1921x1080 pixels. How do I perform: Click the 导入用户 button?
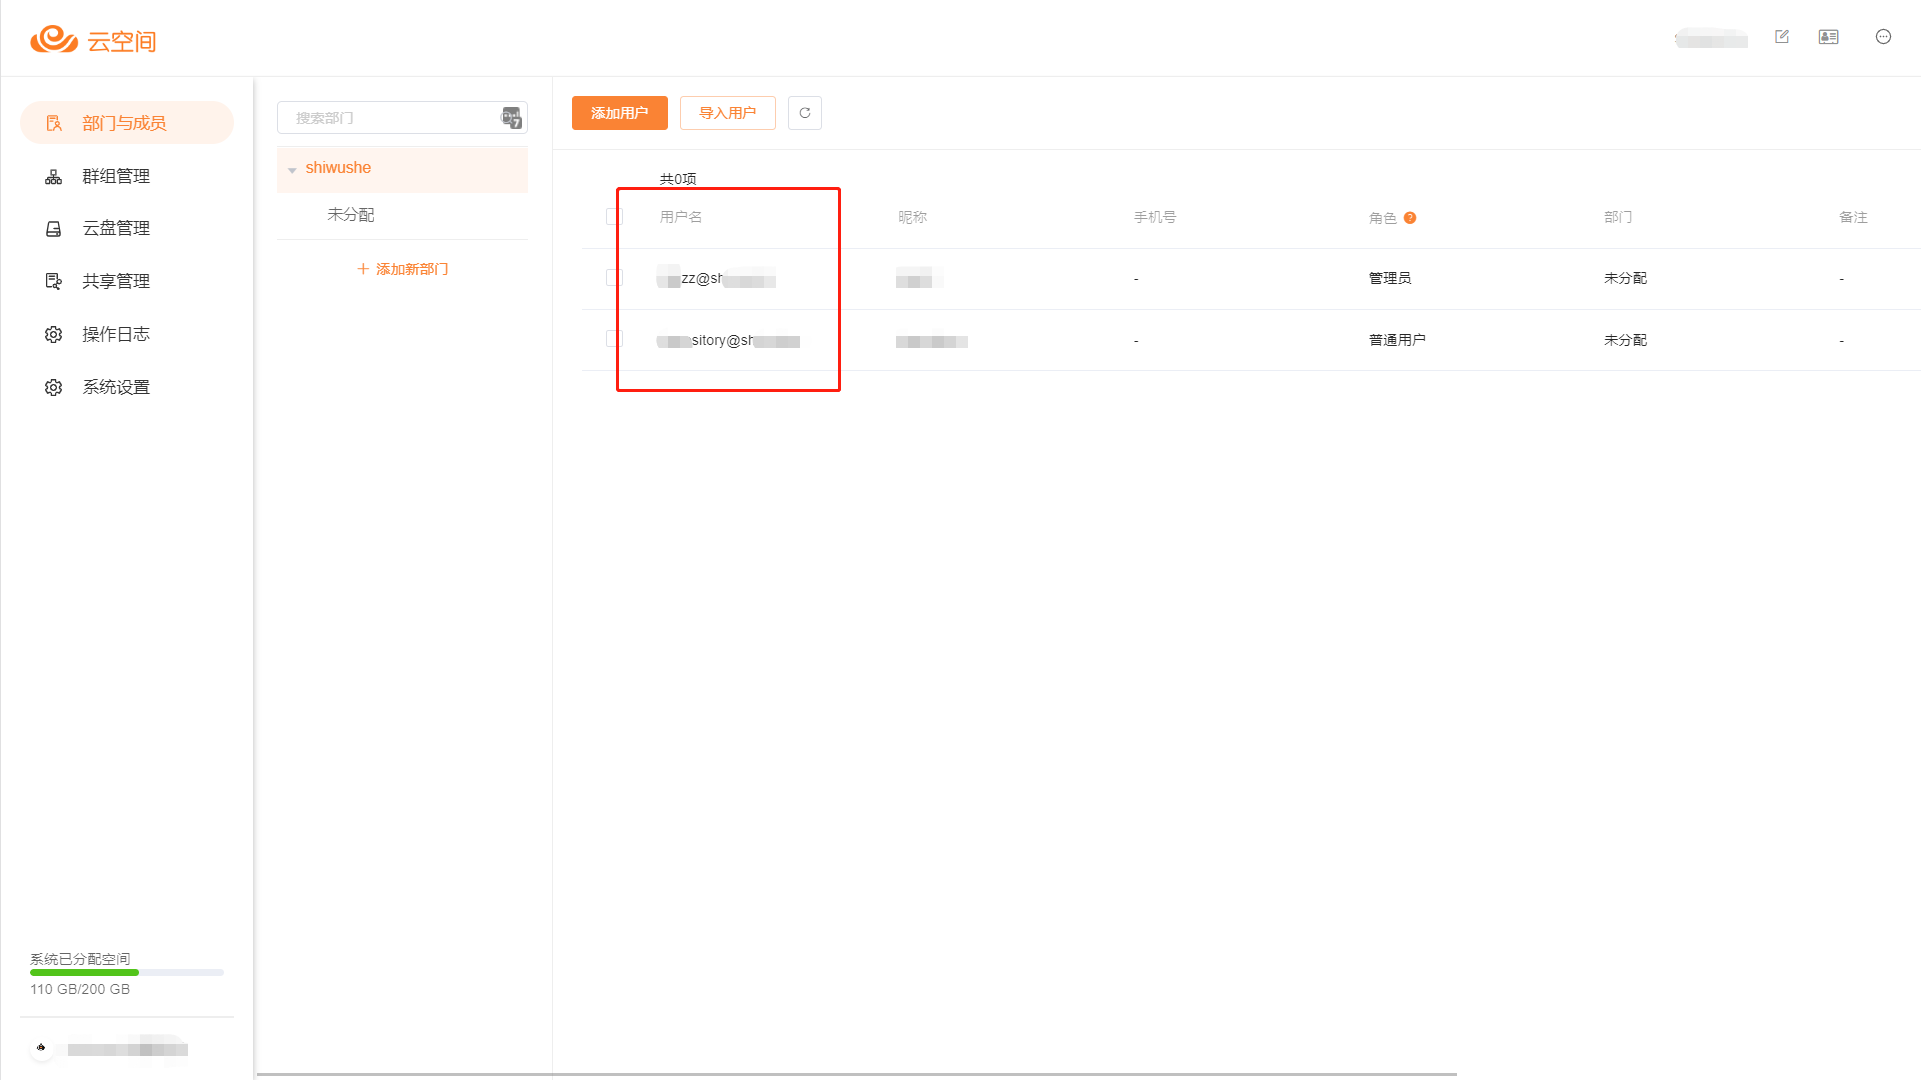pyautogui.click(x=727, y=113)
